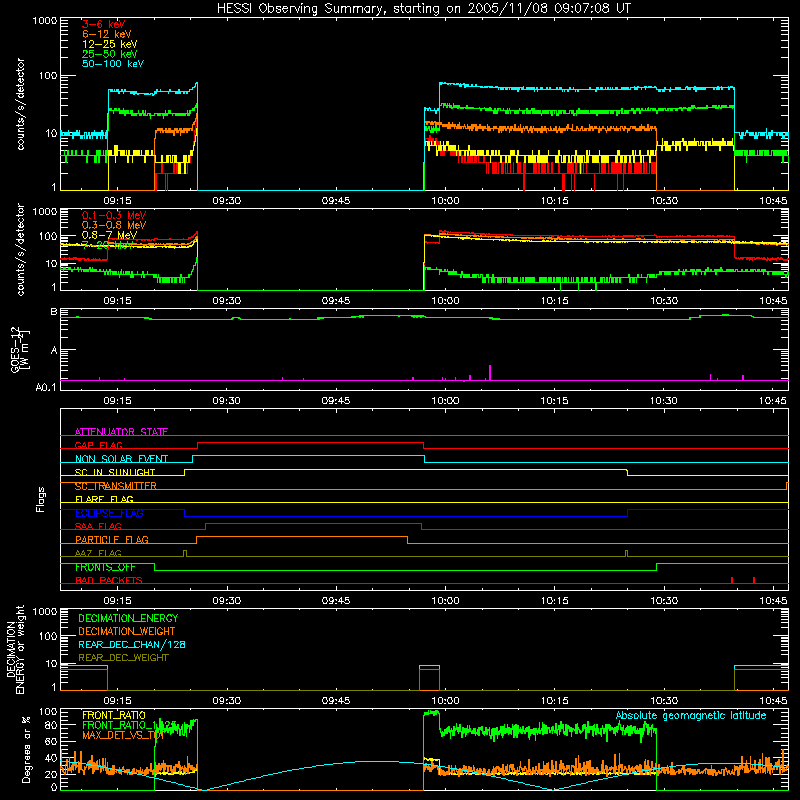Click the DECIMATION ENERGY or weight axis title
The height and width of the screenshot is (800, 800).
(x=15, y=649)
